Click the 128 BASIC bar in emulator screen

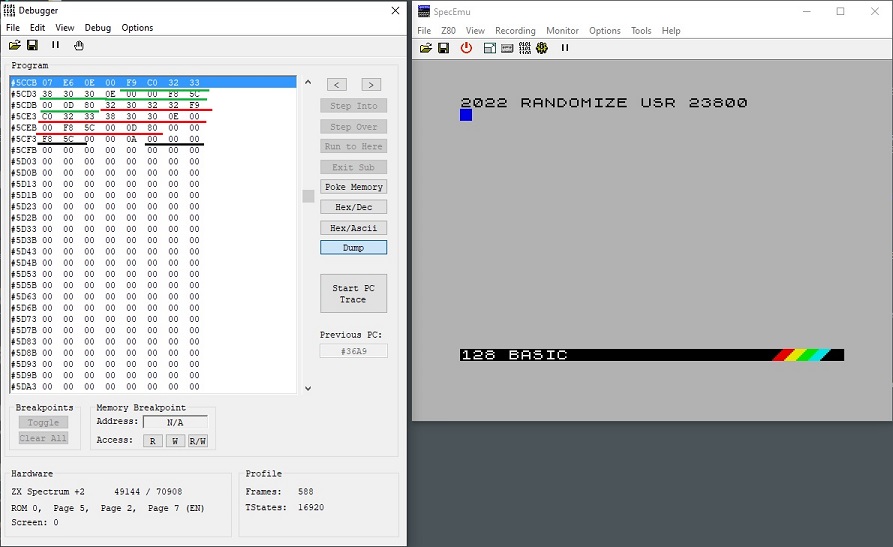652,355
